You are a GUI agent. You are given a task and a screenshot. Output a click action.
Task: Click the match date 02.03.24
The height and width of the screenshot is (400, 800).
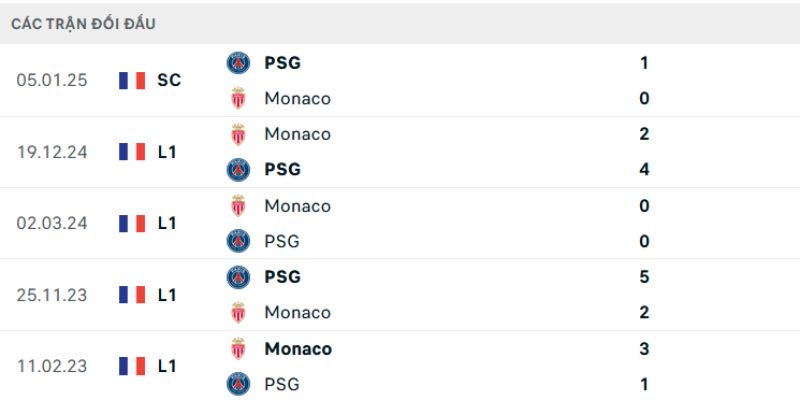[52, 223]
